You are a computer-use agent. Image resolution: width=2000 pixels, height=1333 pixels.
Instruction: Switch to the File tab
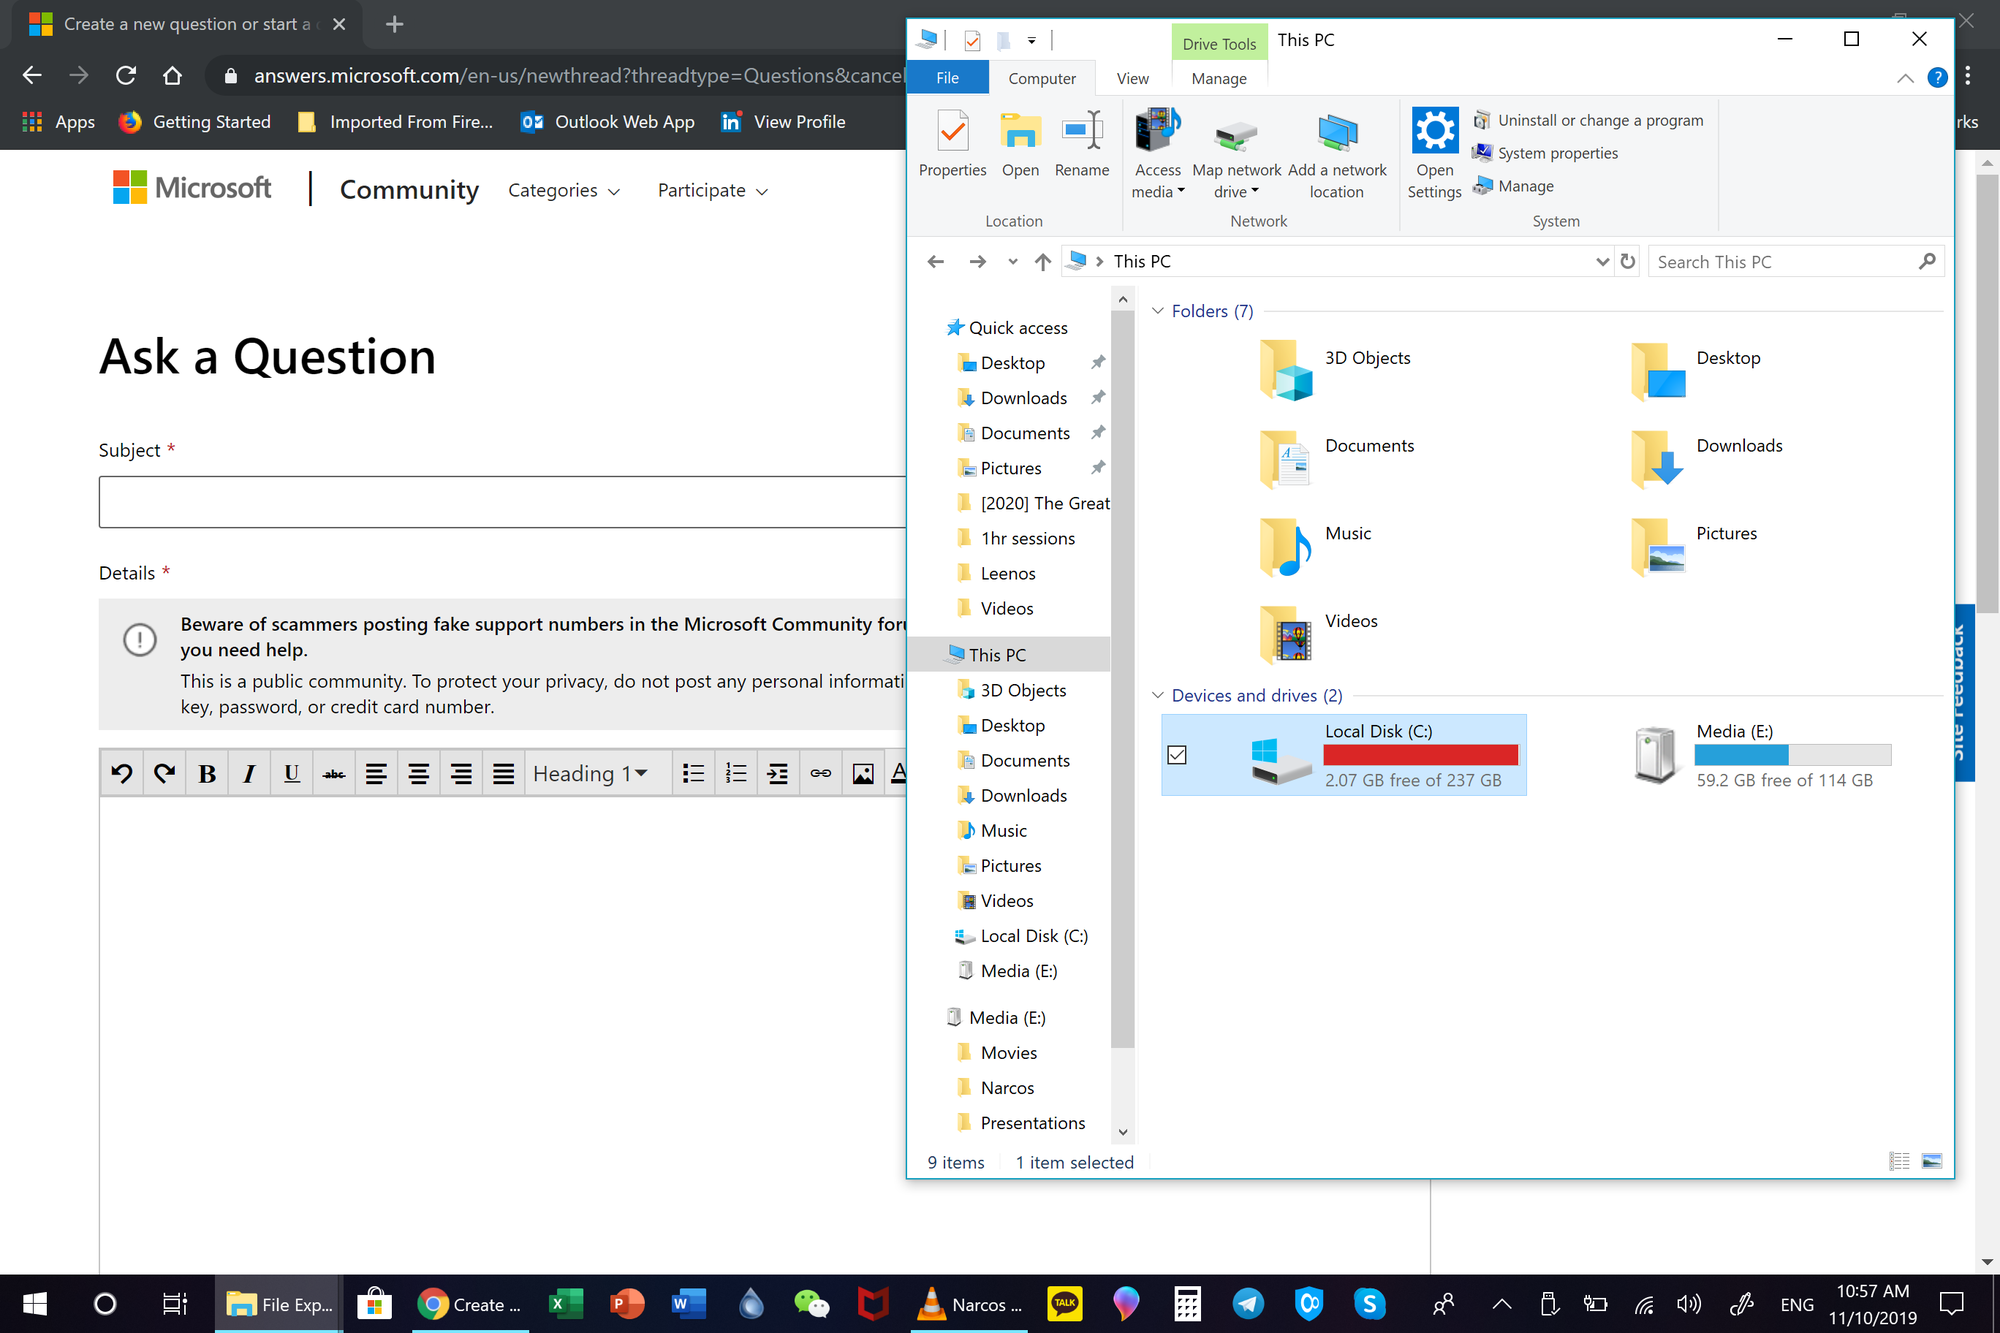(x=947, y=78)
